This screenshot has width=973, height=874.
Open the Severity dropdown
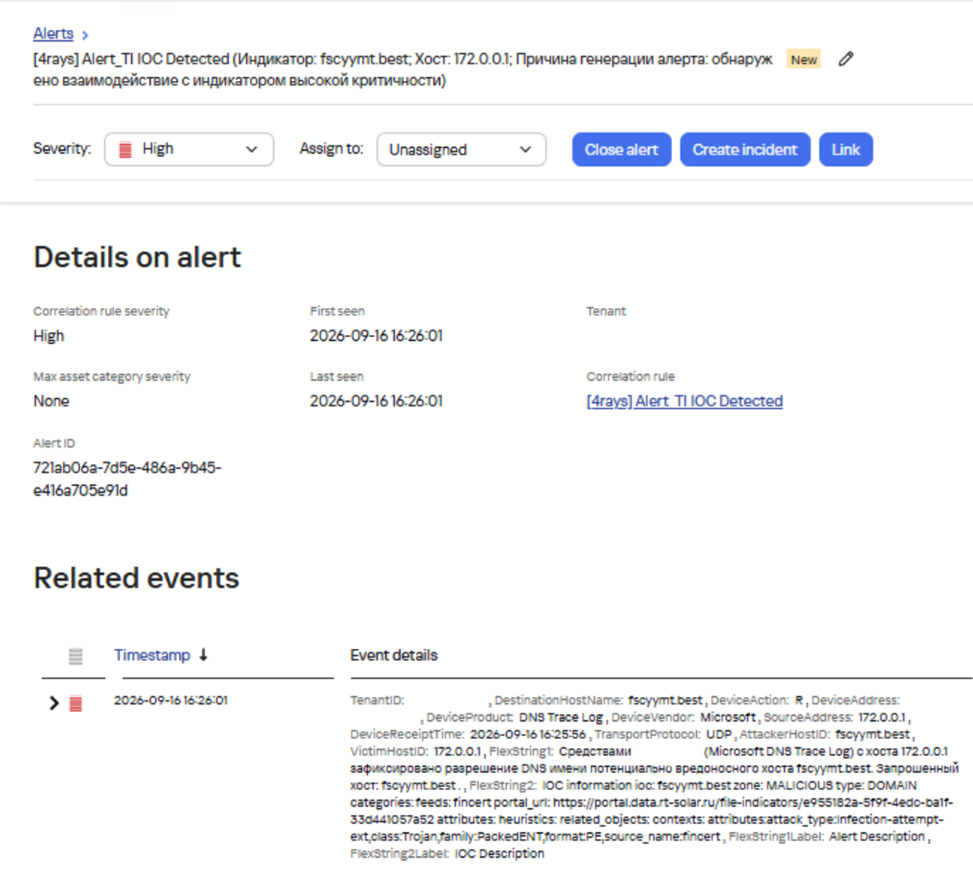(x=189, y=150)
